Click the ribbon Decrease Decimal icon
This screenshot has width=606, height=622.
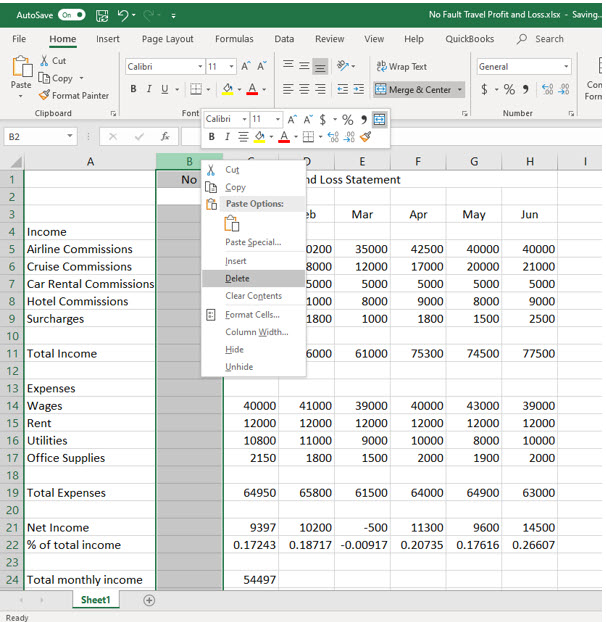click(x=564, y=89)
